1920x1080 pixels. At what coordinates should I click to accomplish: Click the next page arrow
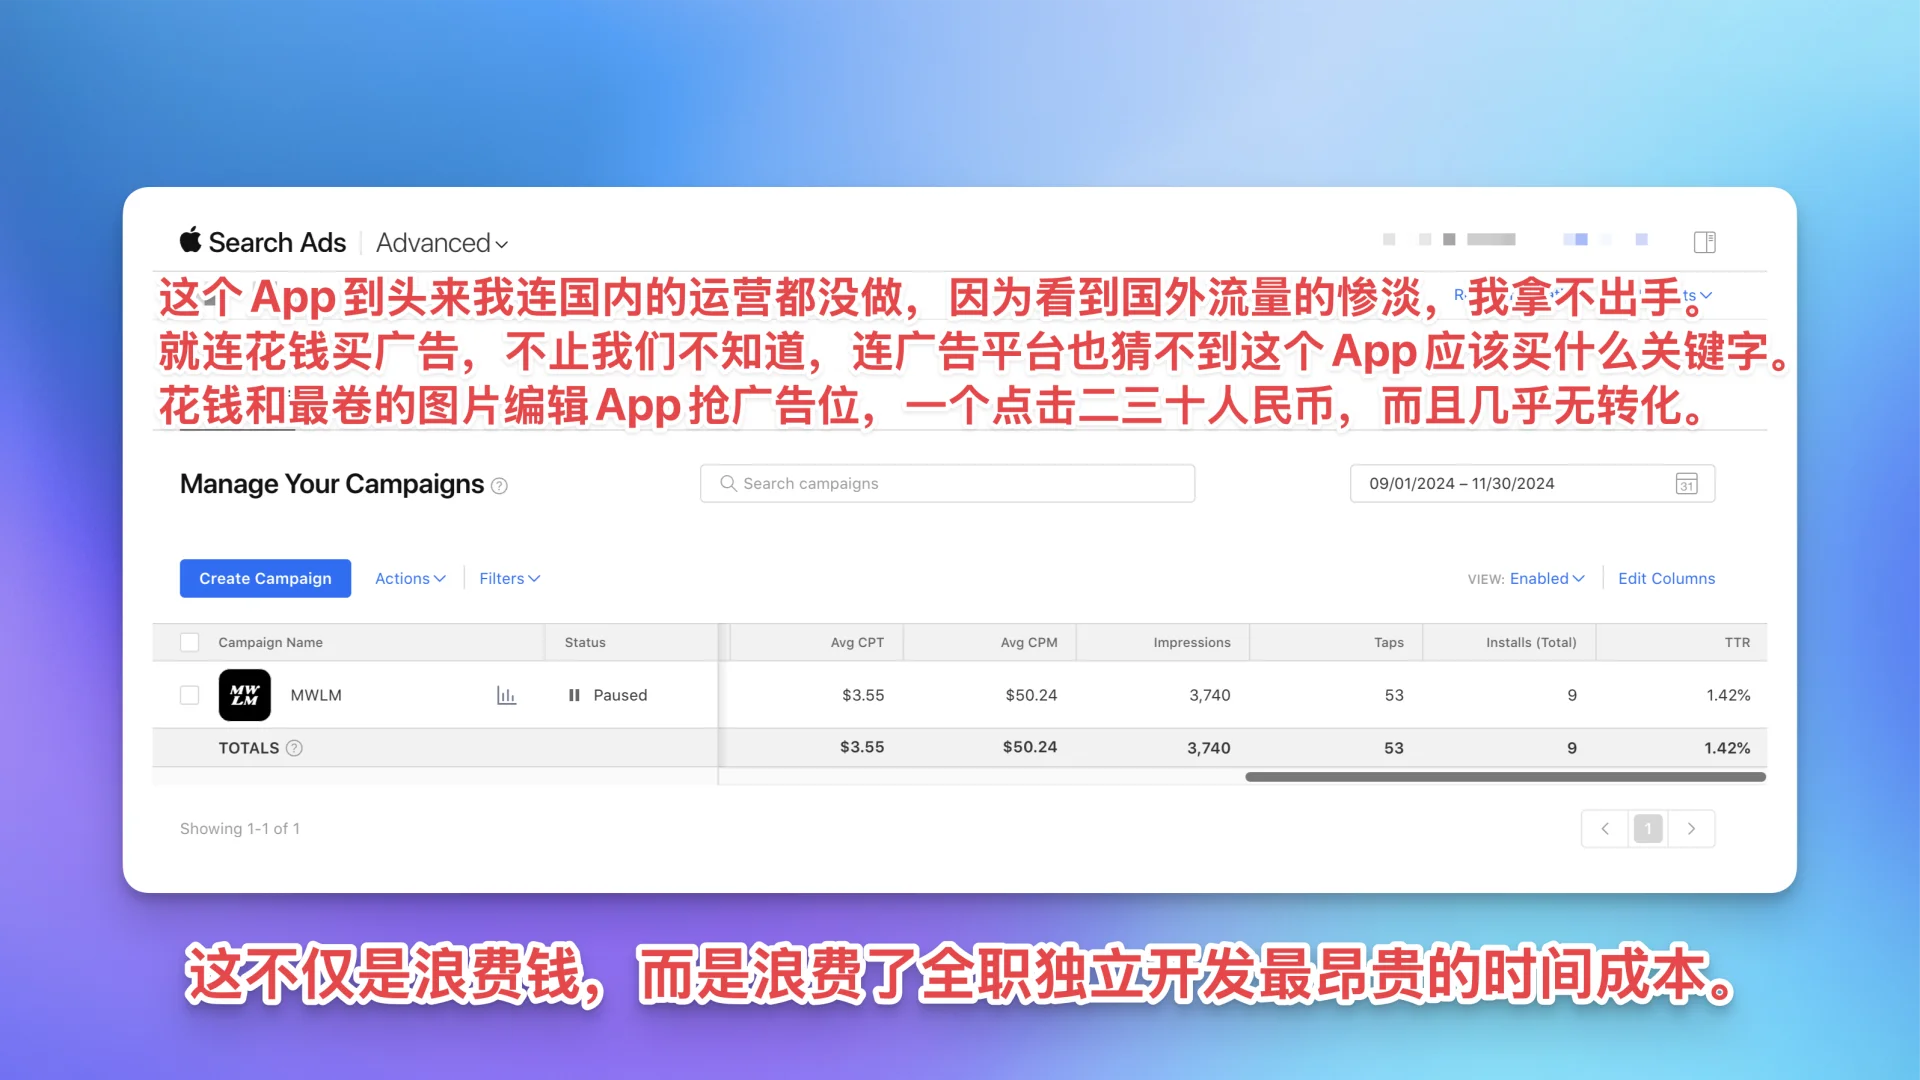[1692, 828]
